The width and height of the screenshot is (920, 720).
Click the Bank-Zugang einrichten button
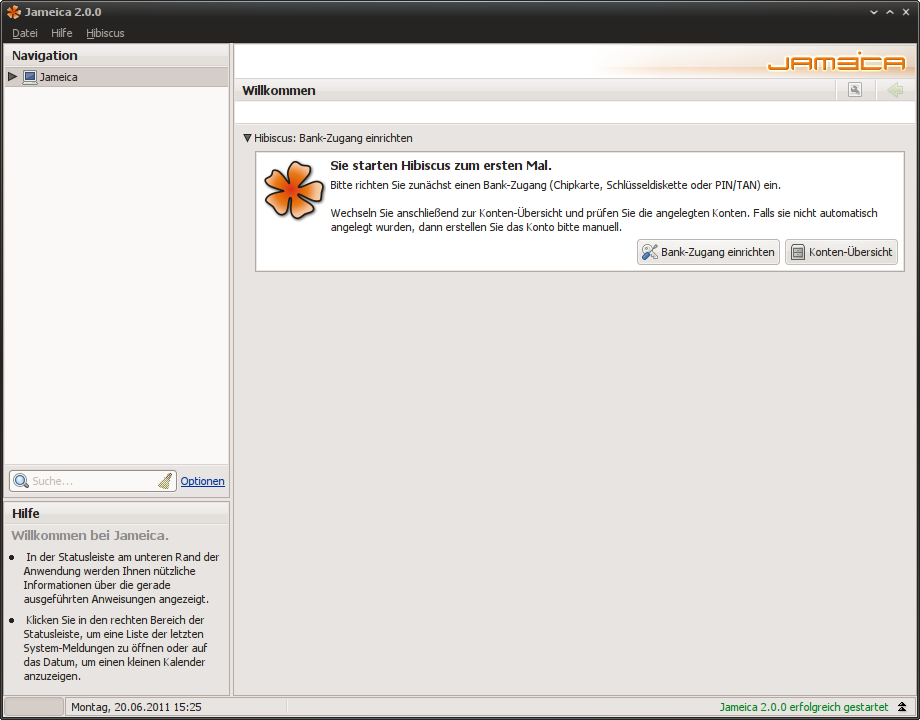point(708,252)
